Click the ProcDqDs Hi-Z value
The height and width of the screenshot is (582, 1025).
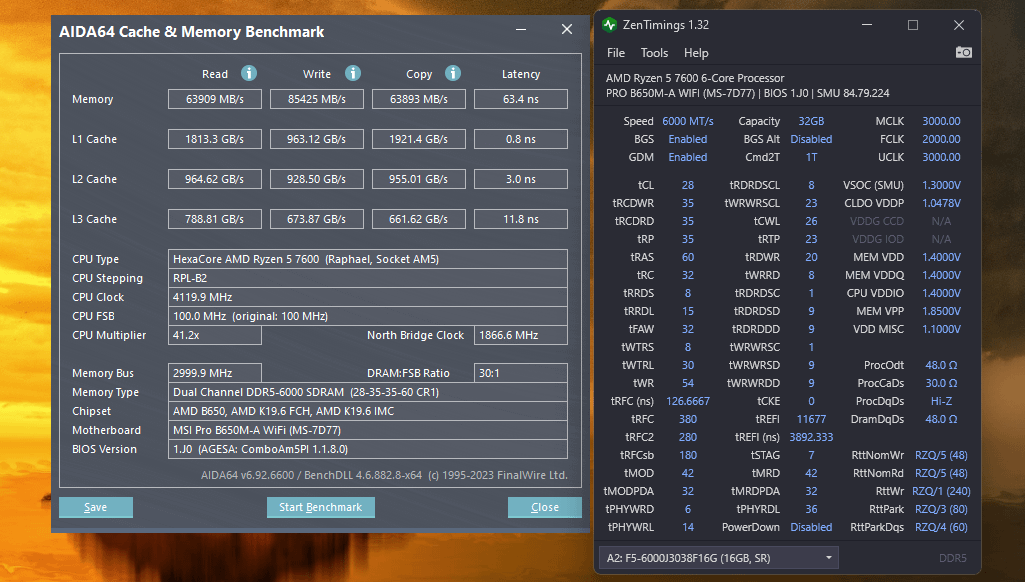point(941,401)
